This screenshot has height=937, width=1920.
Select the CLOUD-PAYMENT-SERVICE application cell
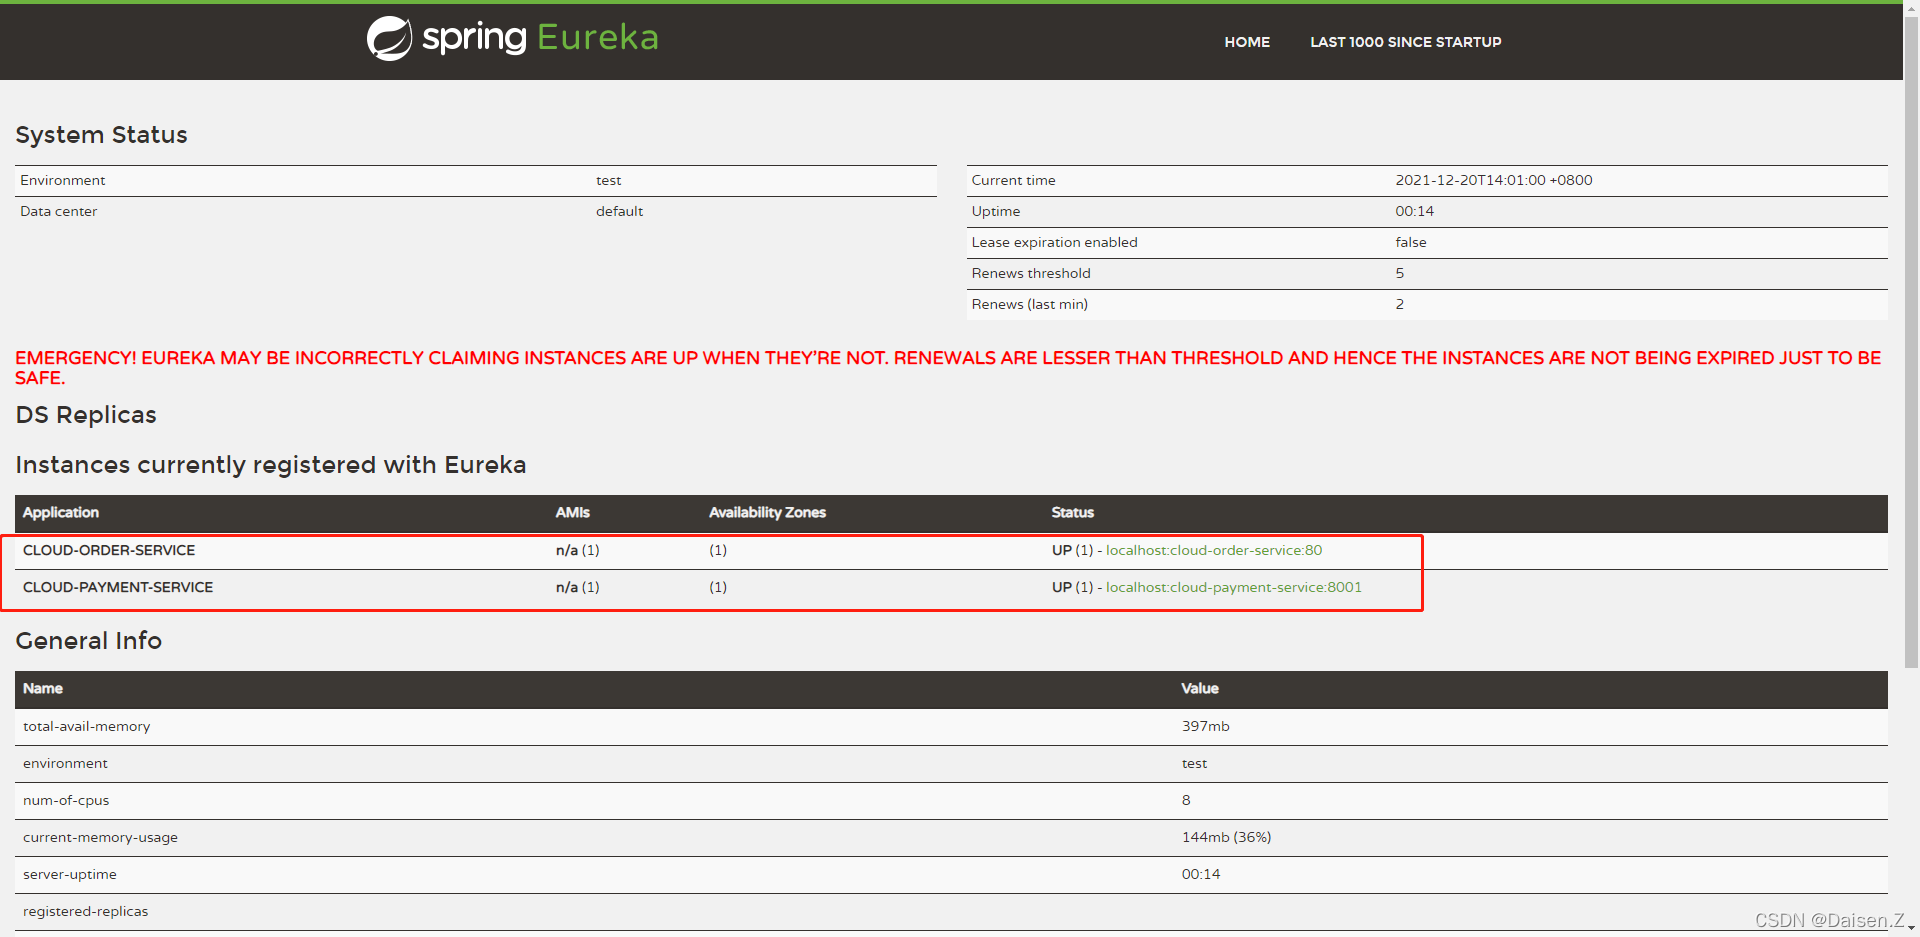tap(118, 587)
